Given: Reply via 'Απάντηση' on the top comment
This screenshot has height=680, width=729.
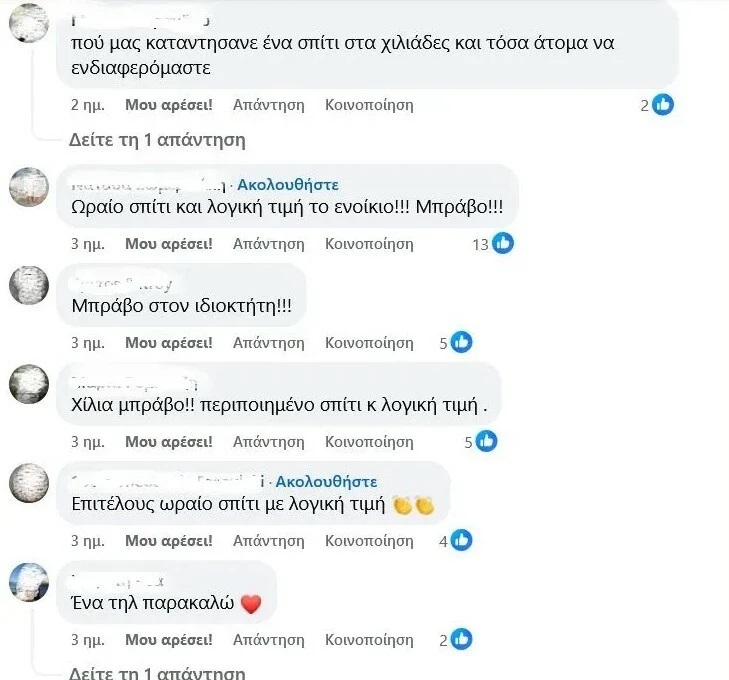Looking at the screenshot, I should (268, 104).
